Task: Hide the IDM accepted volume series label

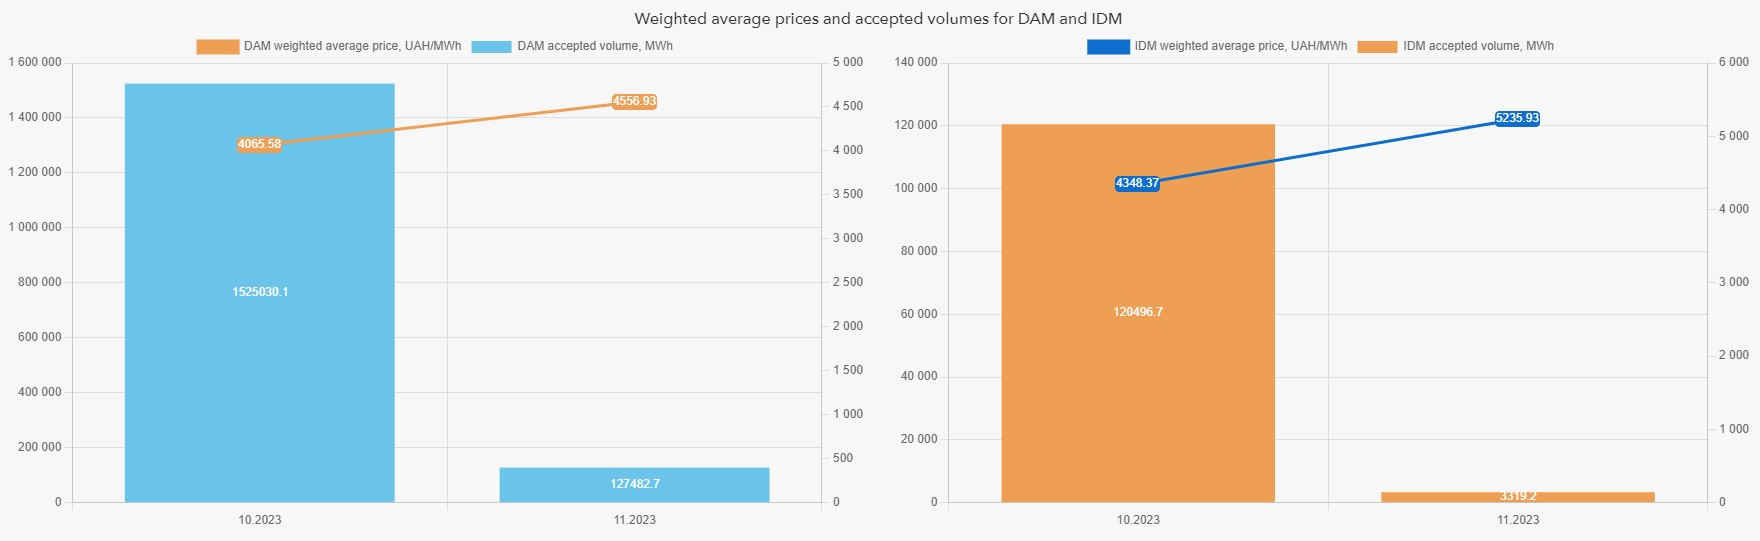Action: click(x=1478, y=46)
